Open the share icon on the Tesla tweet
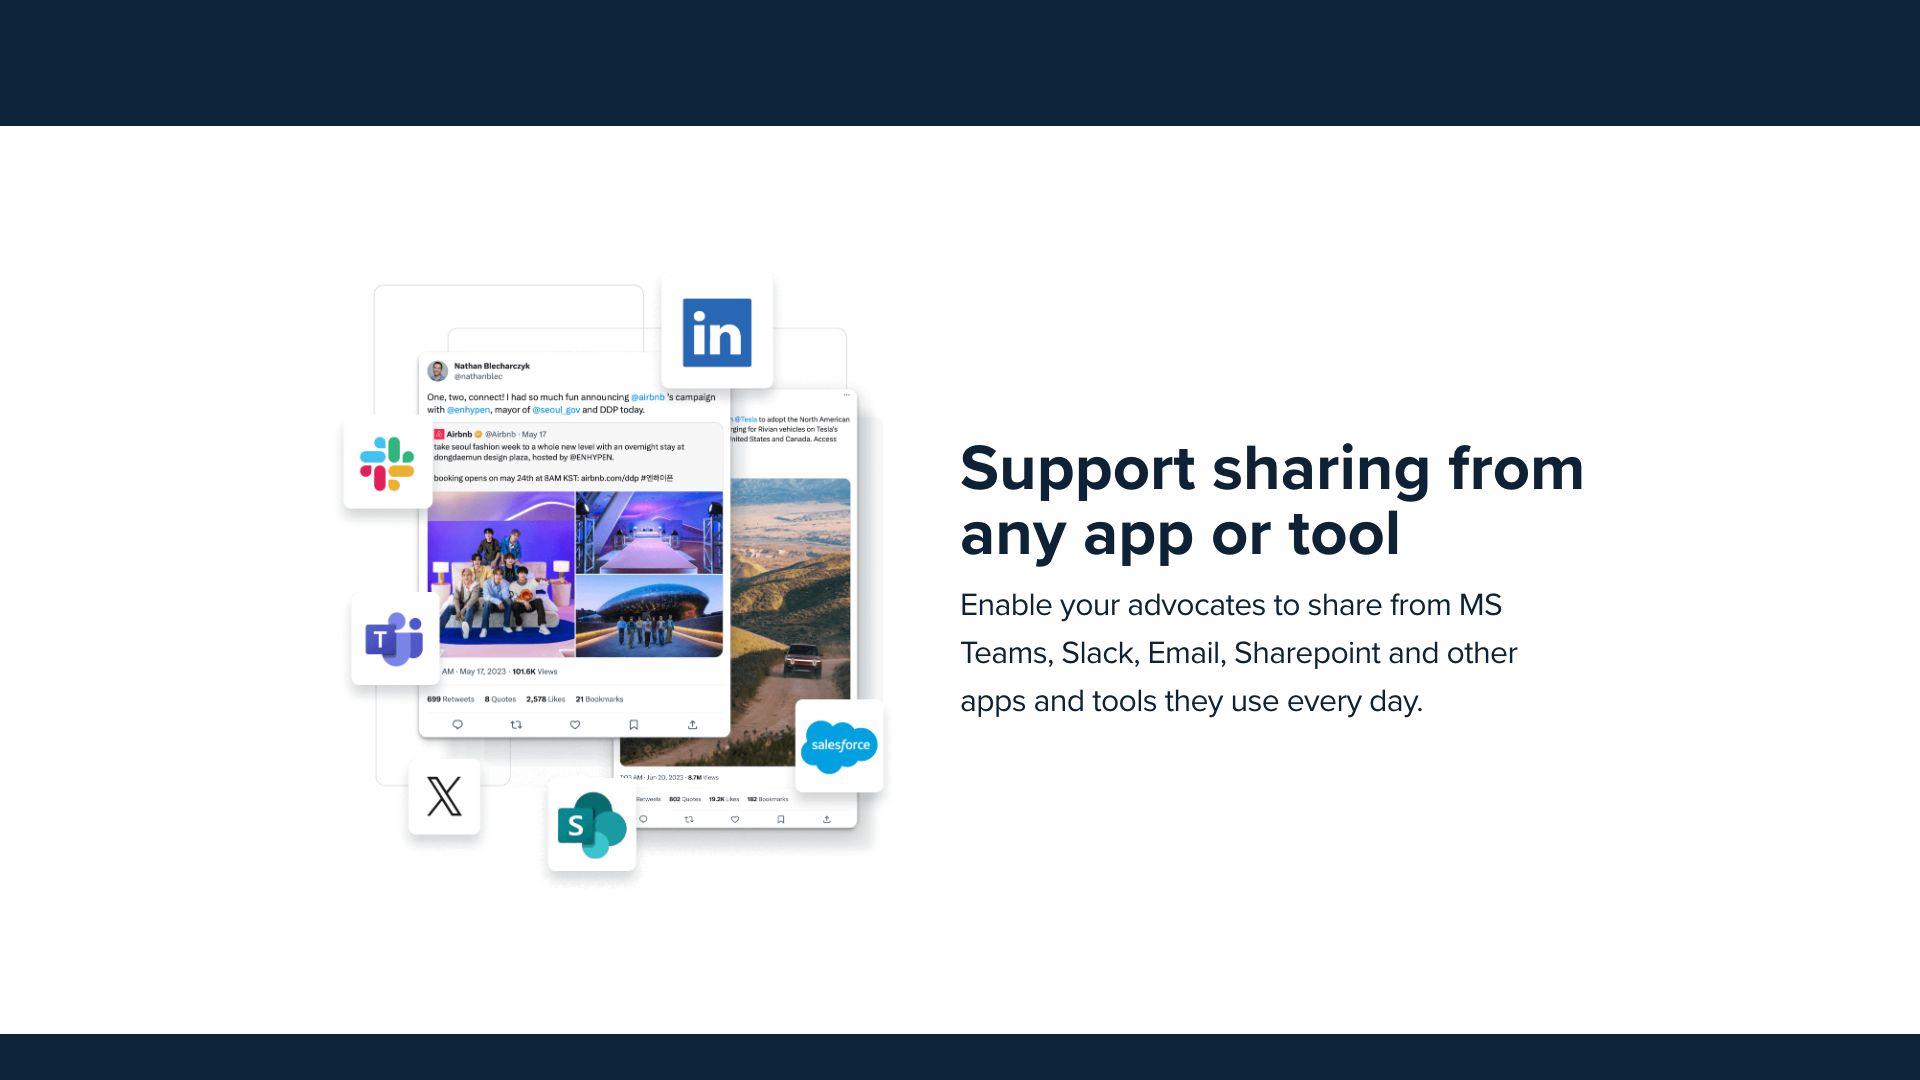 [827, 818]
